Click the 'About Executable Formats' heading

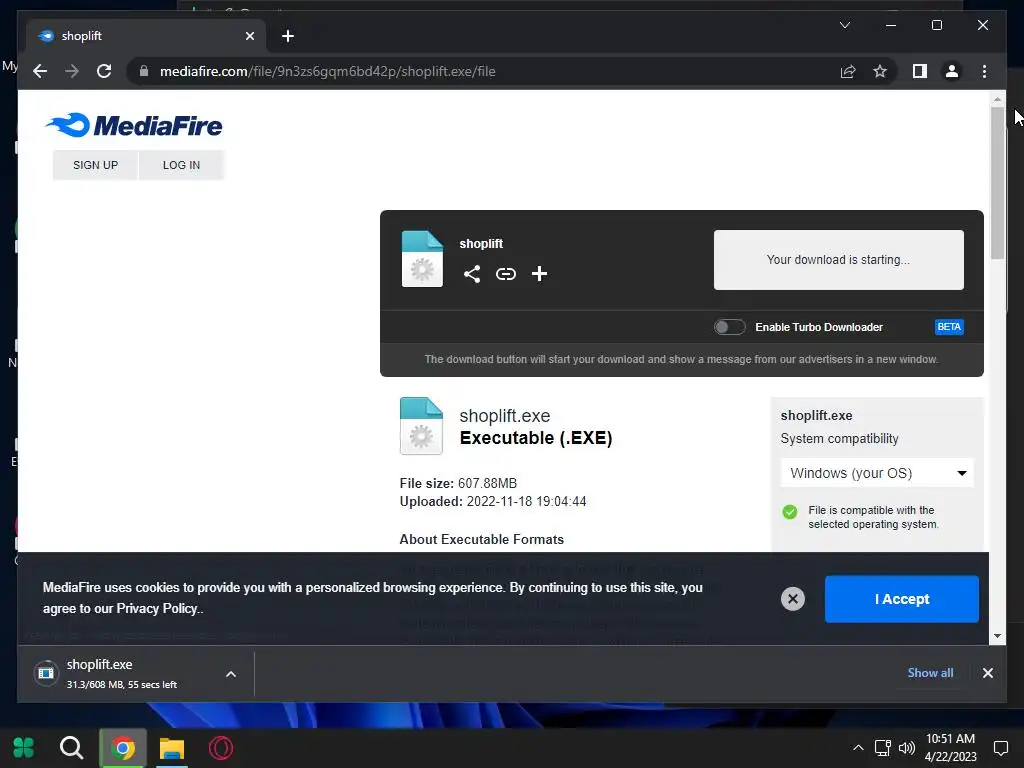(x=481, y=539)
